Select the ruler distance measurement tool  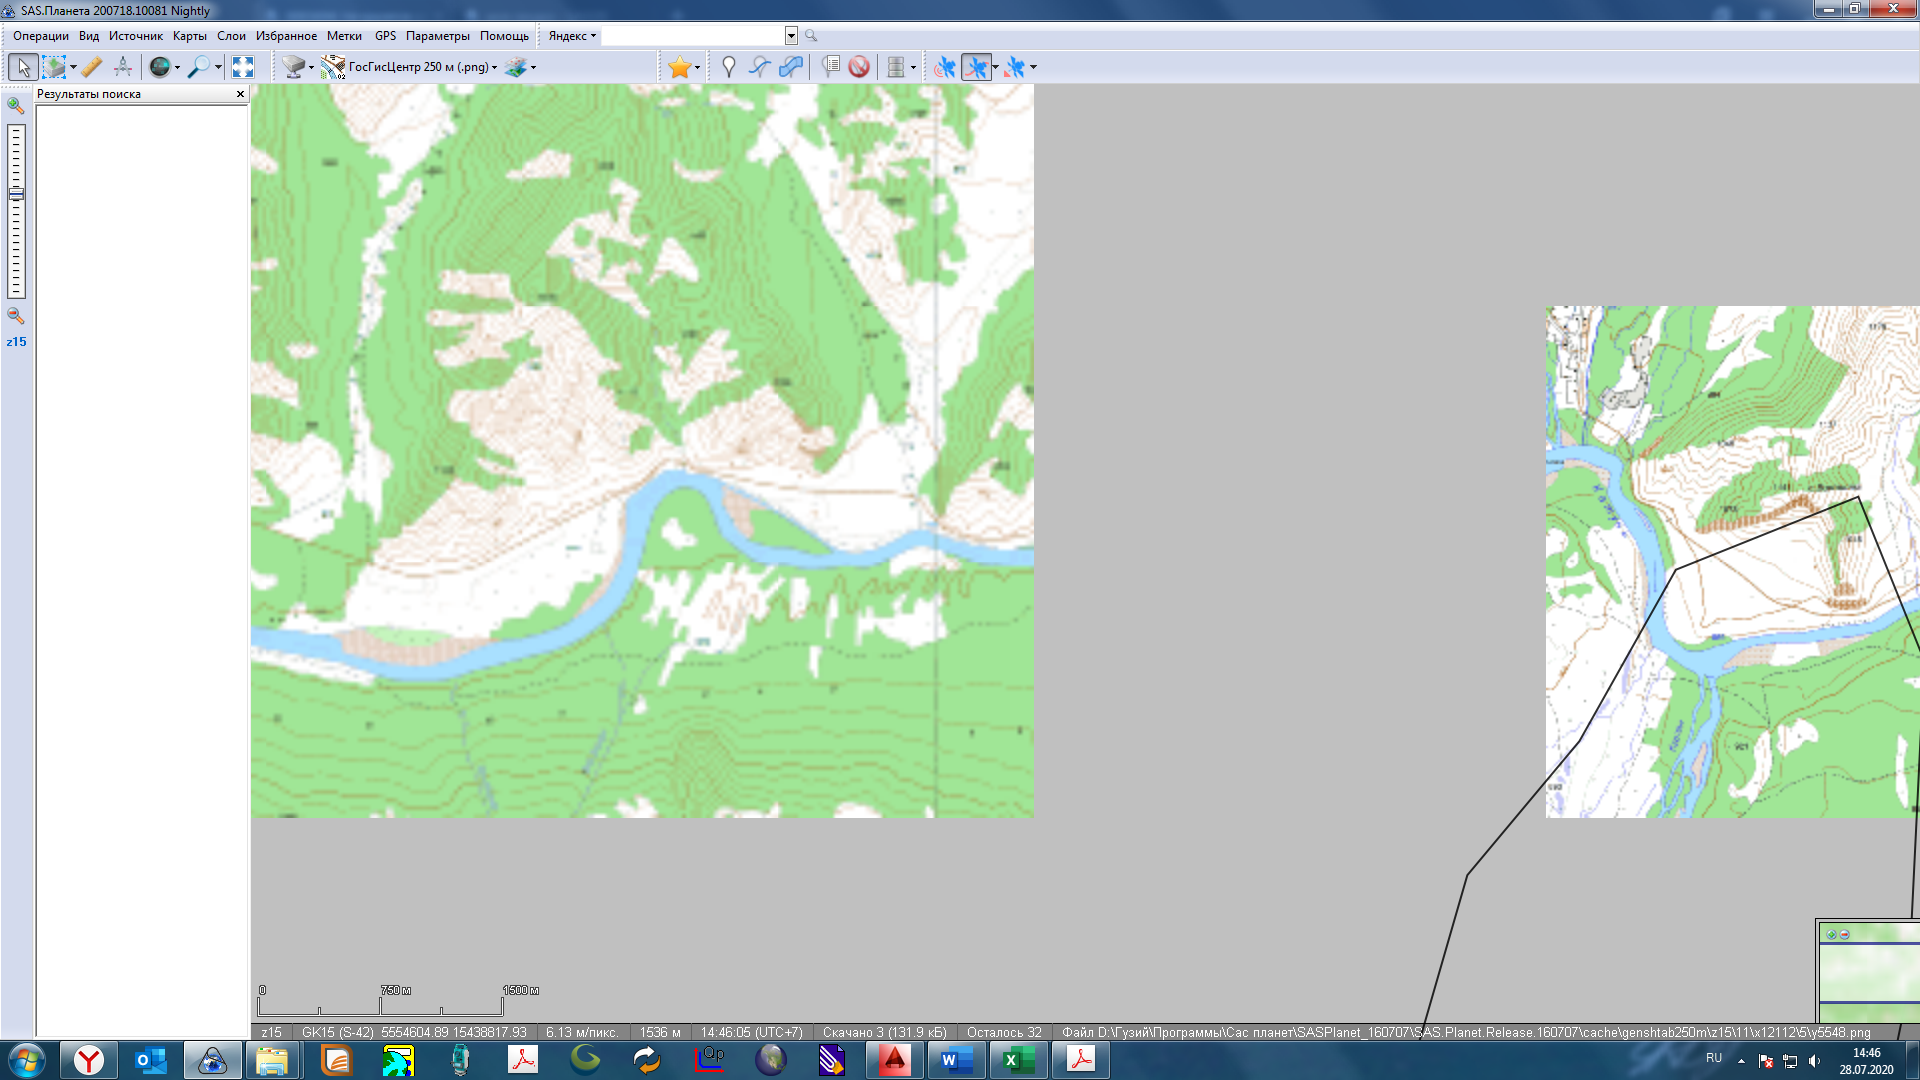(x=91, y=67)
